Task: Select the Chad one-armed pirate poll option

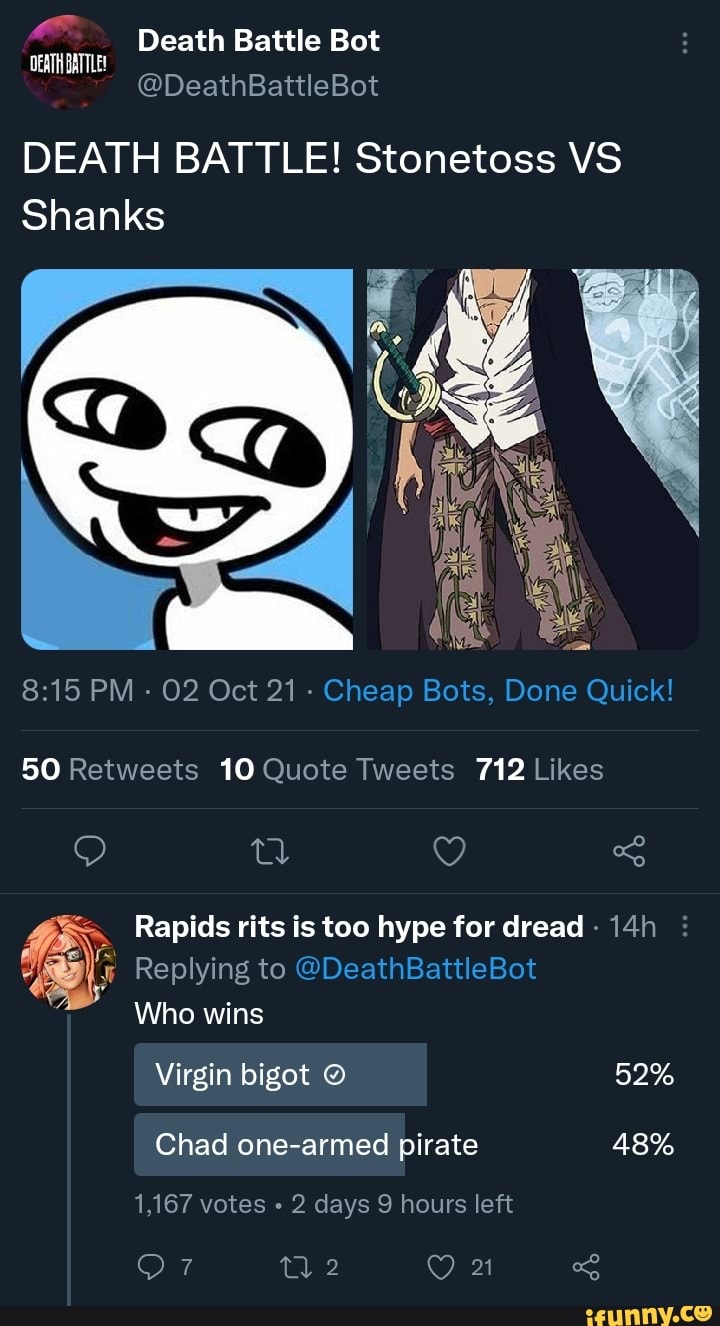Action: (404, 1144)
